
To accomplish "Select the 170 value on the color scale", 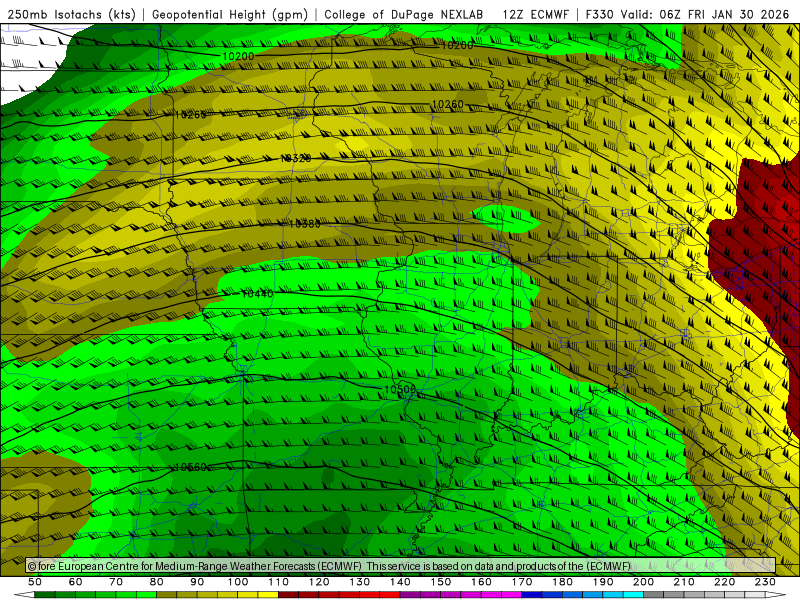I will tap(522, 582).
